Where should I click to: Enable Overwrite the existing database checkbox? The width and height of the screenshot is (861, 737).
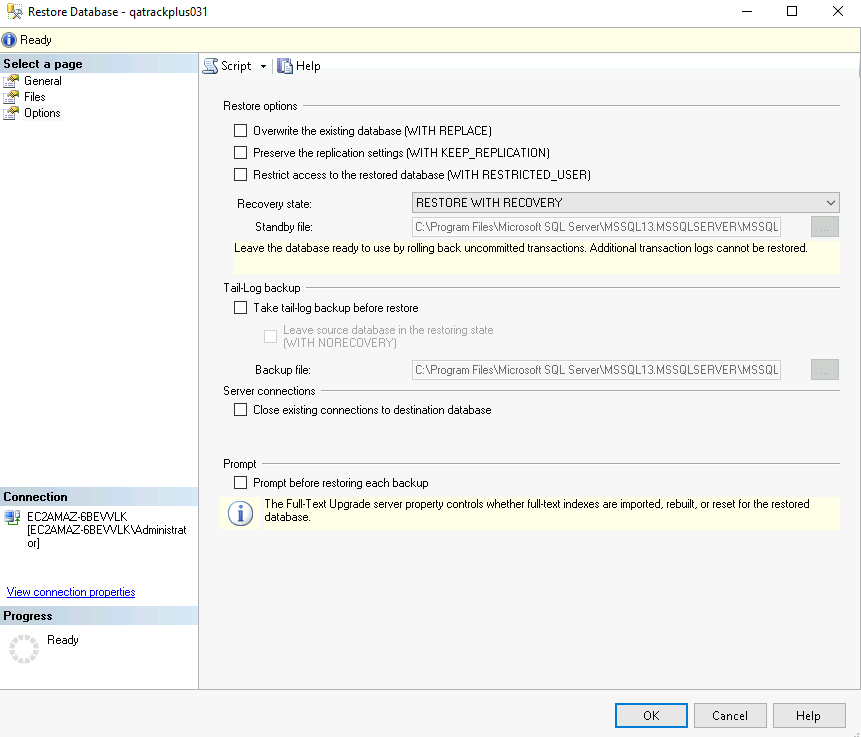tap(241, 131)
